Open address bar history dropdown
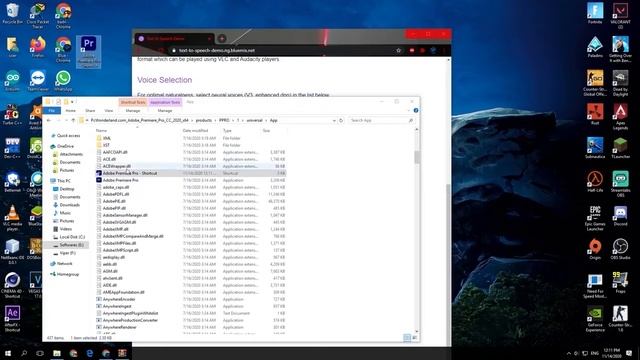The image size is (640, 360). click(x=334, y=120)
